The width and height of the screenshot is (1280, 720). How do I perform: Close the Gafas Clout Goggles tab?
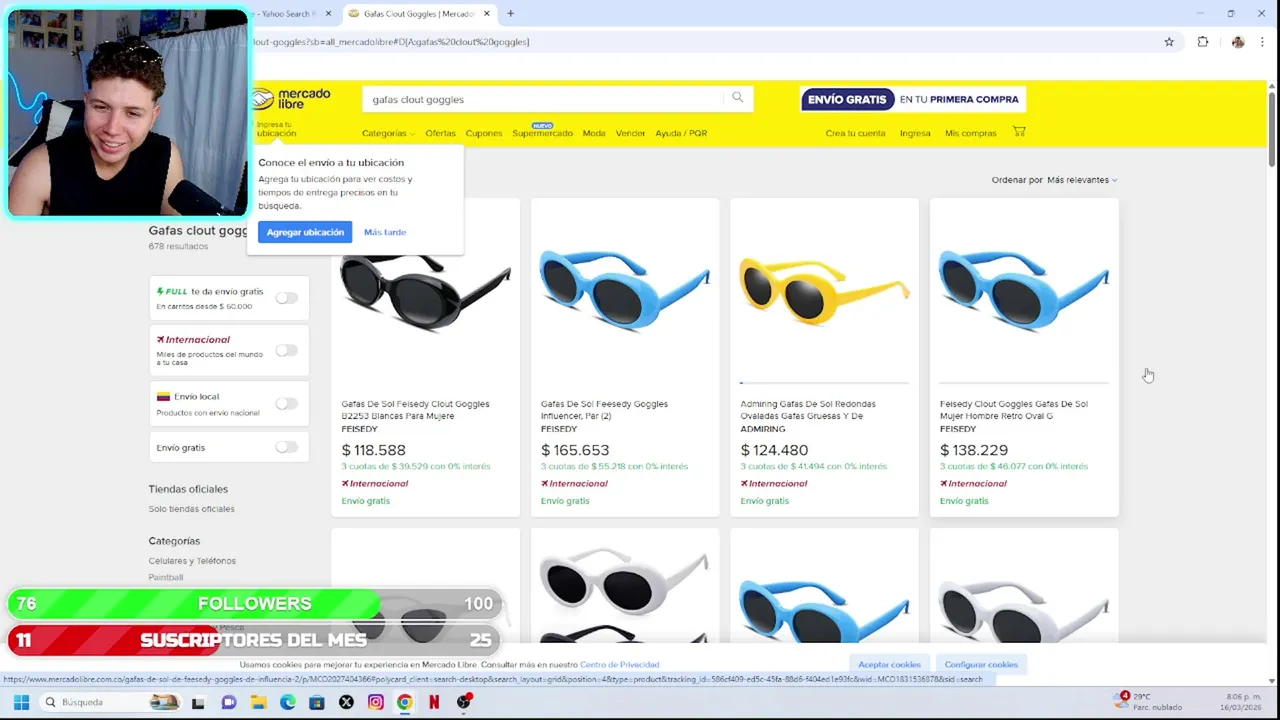[x=487, y=13]
